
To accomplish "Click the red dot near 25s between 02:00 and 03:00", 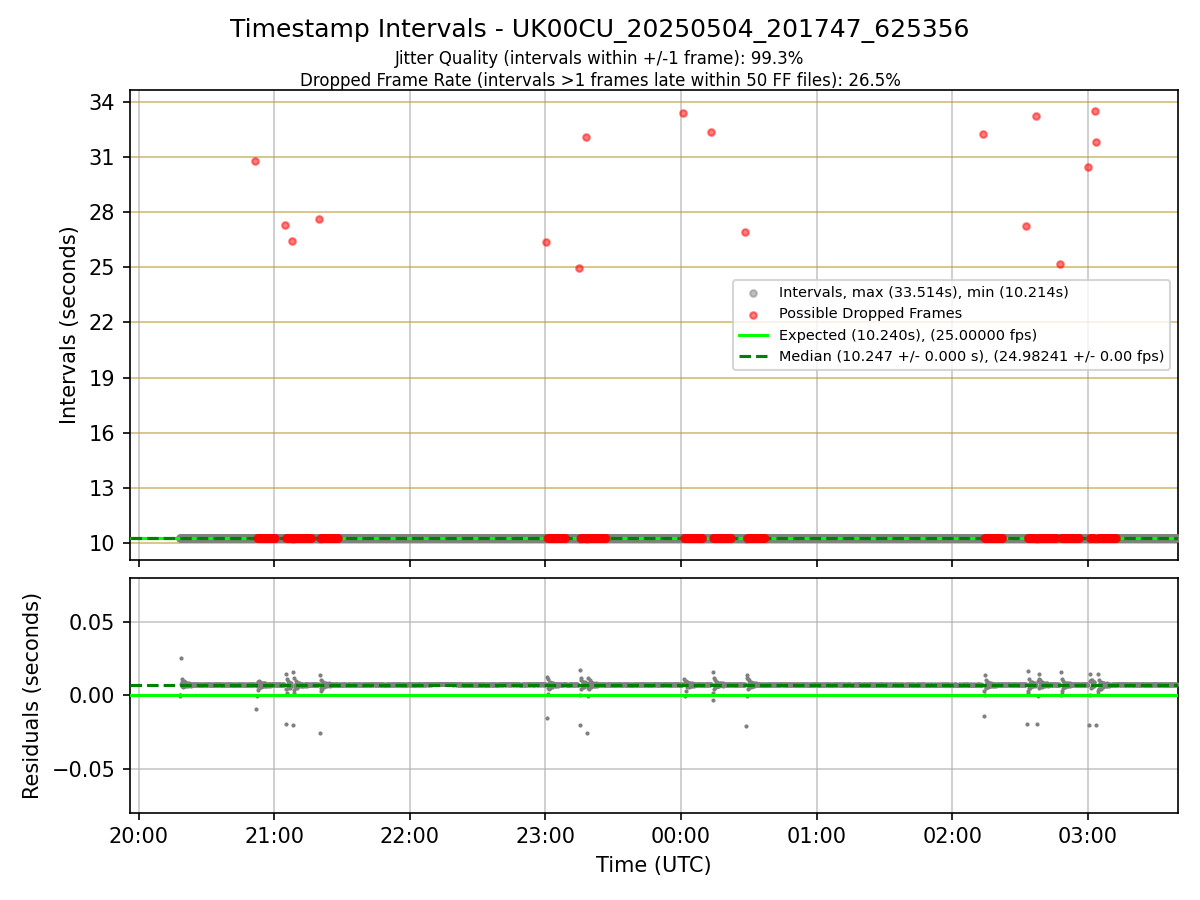I will click(x=1060, y=265).
